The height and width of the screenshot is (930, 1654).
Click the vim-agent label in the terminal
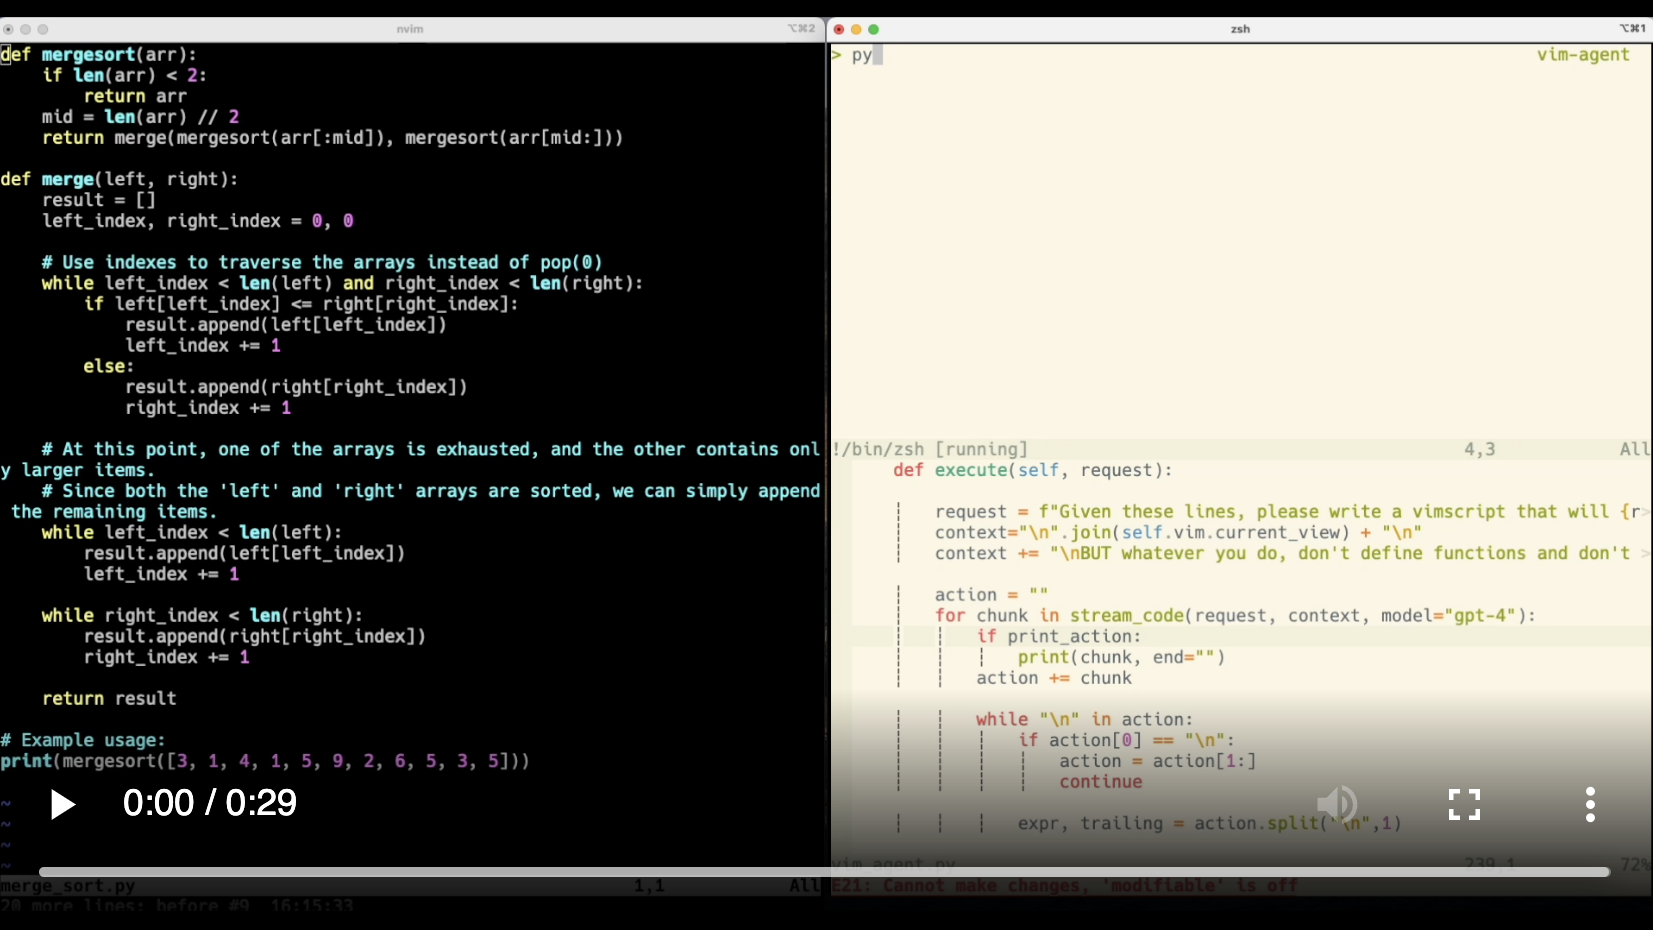[1583, 55]
